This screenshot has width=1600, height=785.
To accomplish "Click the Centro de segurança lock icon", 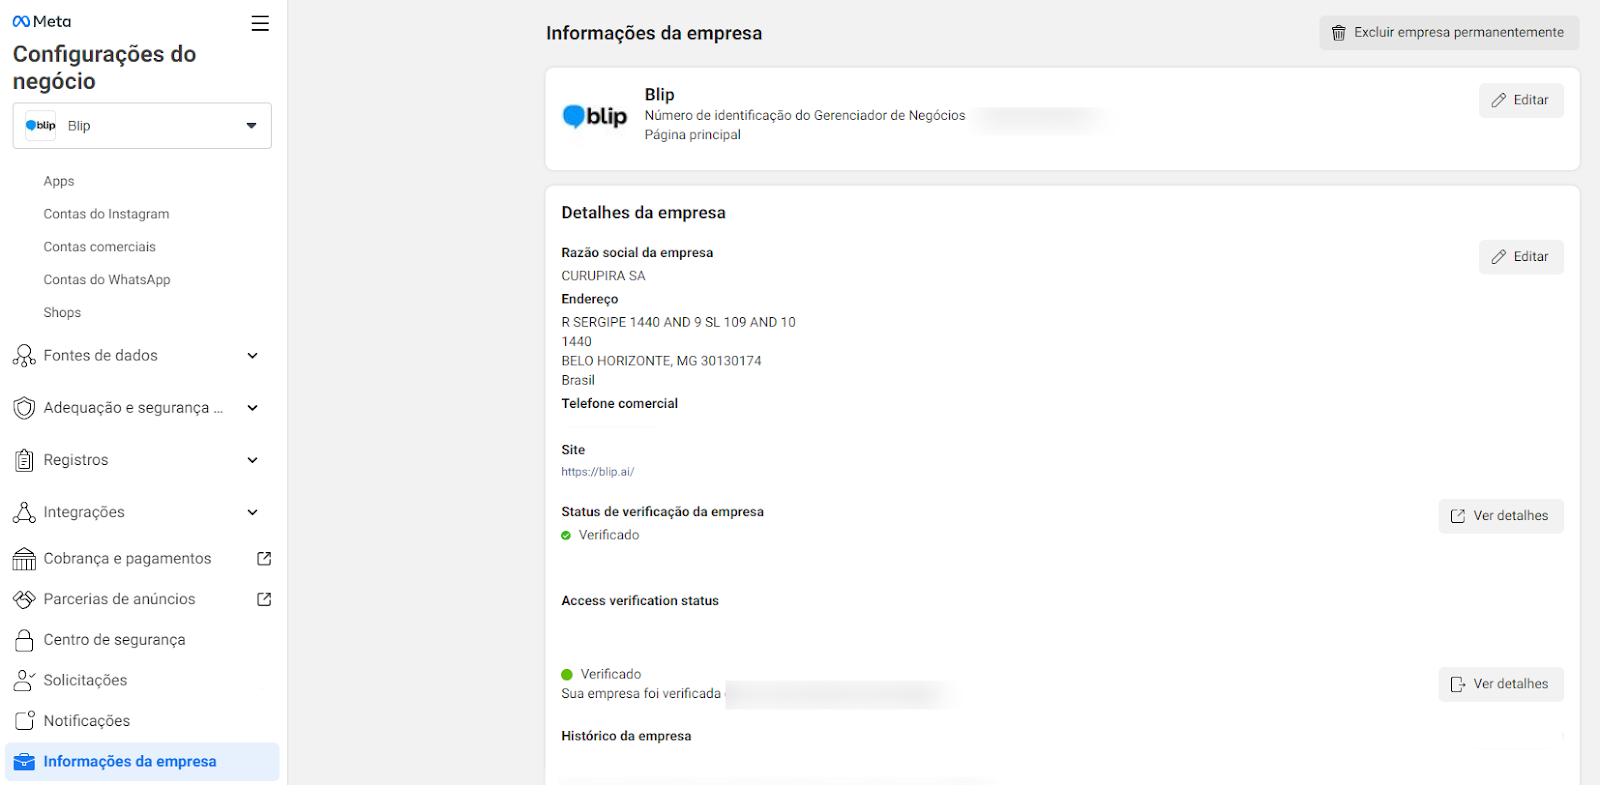I will [x=24, y=640].
